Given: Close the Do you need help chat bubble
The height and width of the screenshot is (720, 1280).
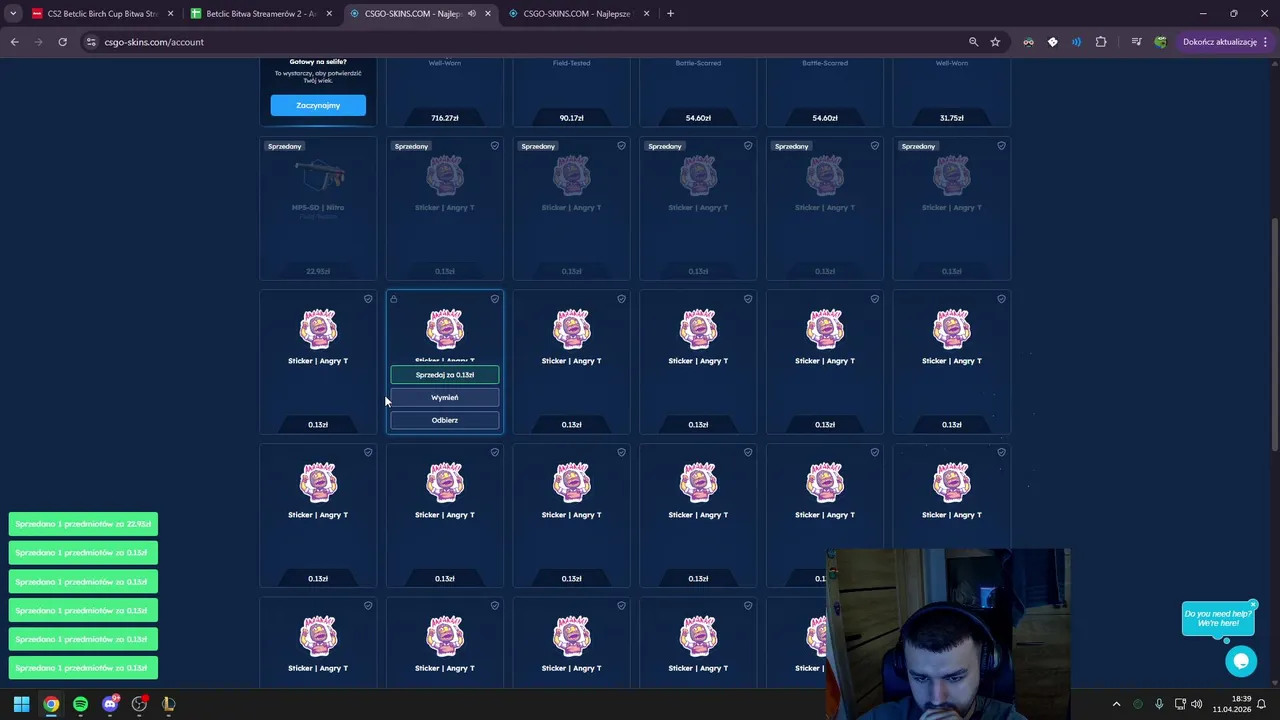Looking at the screenshot, I should pos(1253,604).
